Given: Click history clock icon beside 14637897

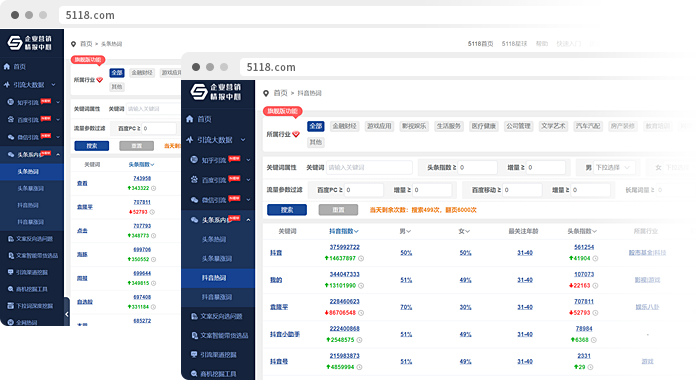Looking at the screenshot, I should 361,258.
